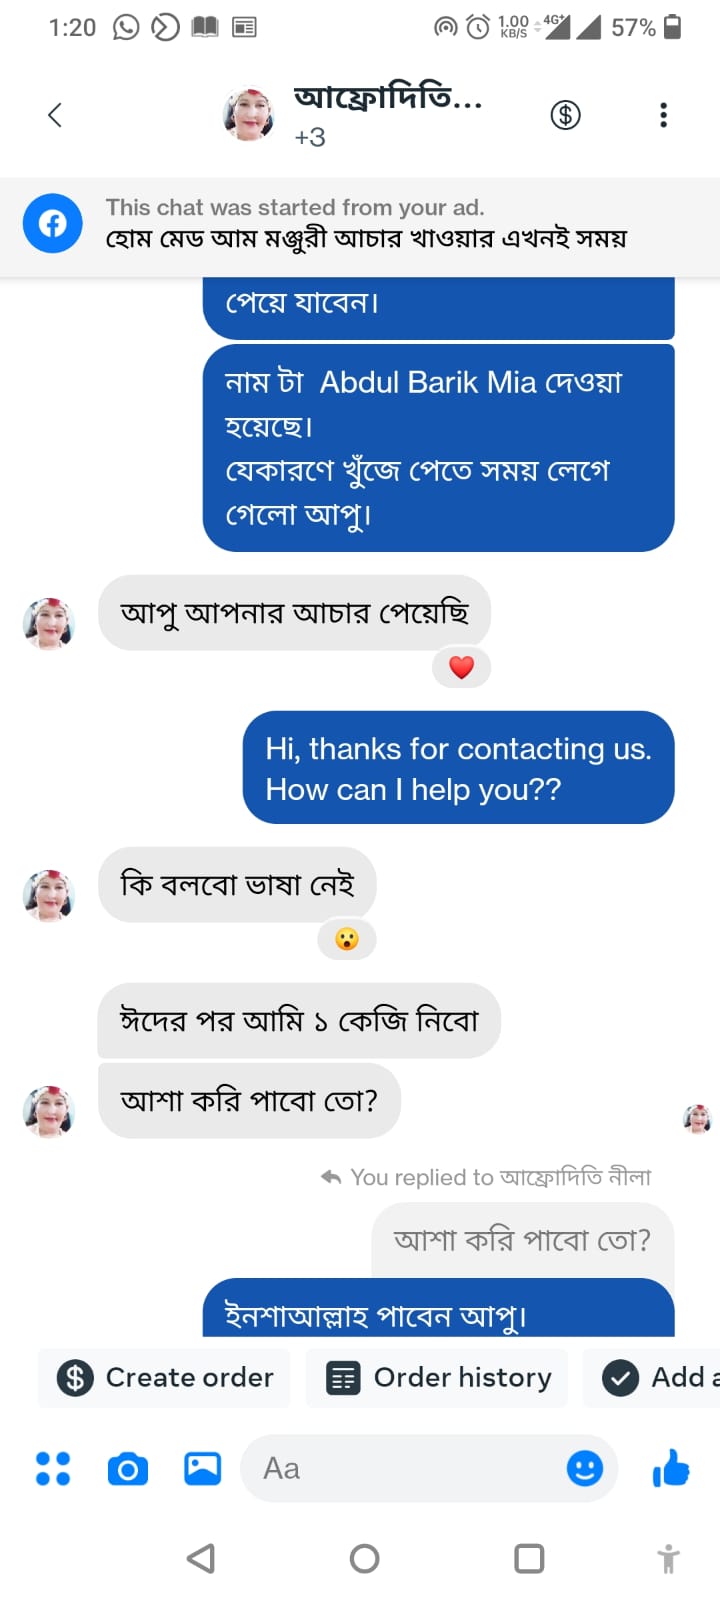
Task: Tap the Abdul Barik Mia message bubble
Action: click(x=438, y=447)
